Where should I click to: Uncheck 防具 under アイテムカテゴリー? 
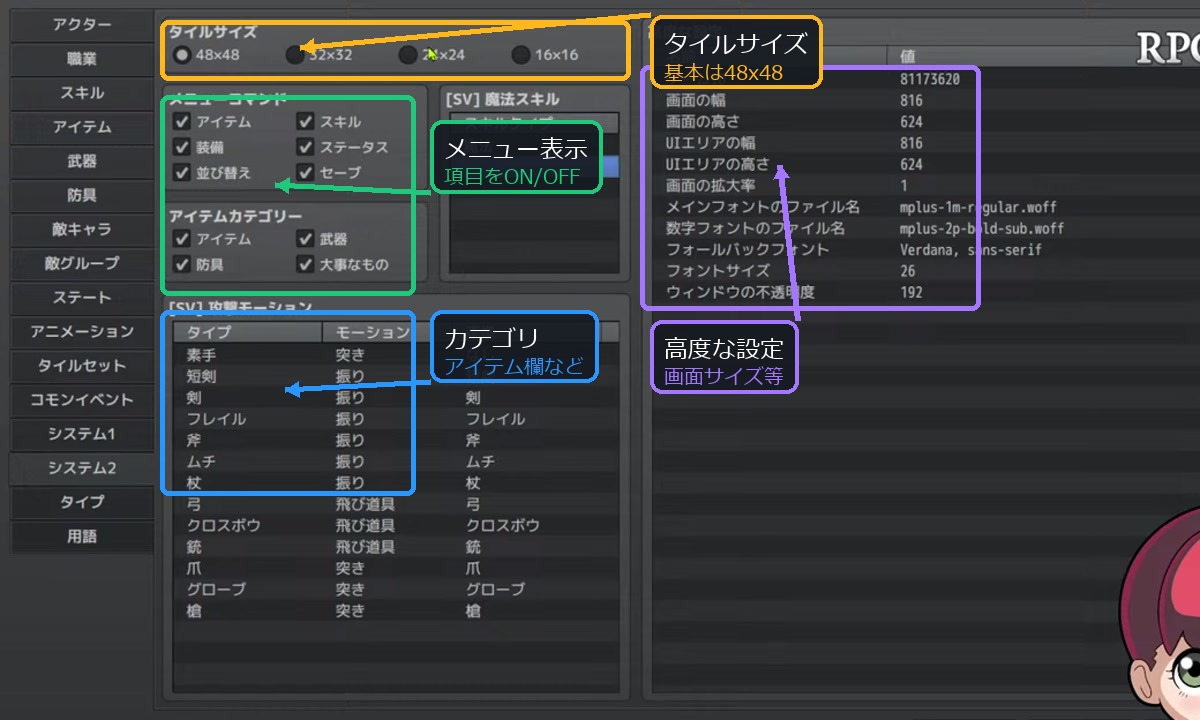182,264
